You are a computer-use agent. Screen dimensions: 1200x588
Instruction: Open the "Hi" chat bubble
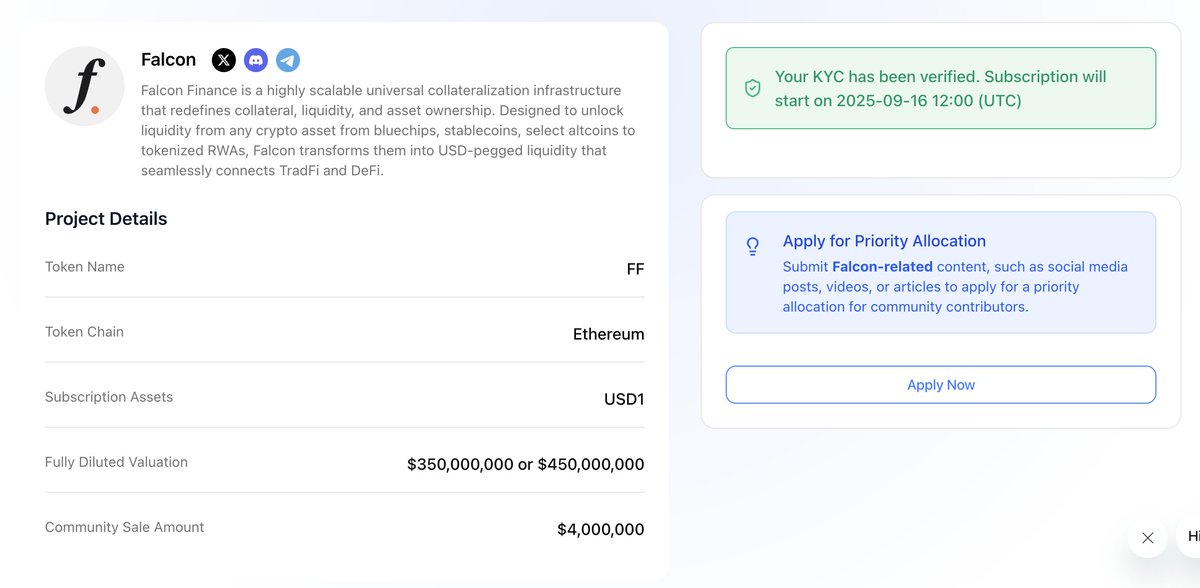1190,537
